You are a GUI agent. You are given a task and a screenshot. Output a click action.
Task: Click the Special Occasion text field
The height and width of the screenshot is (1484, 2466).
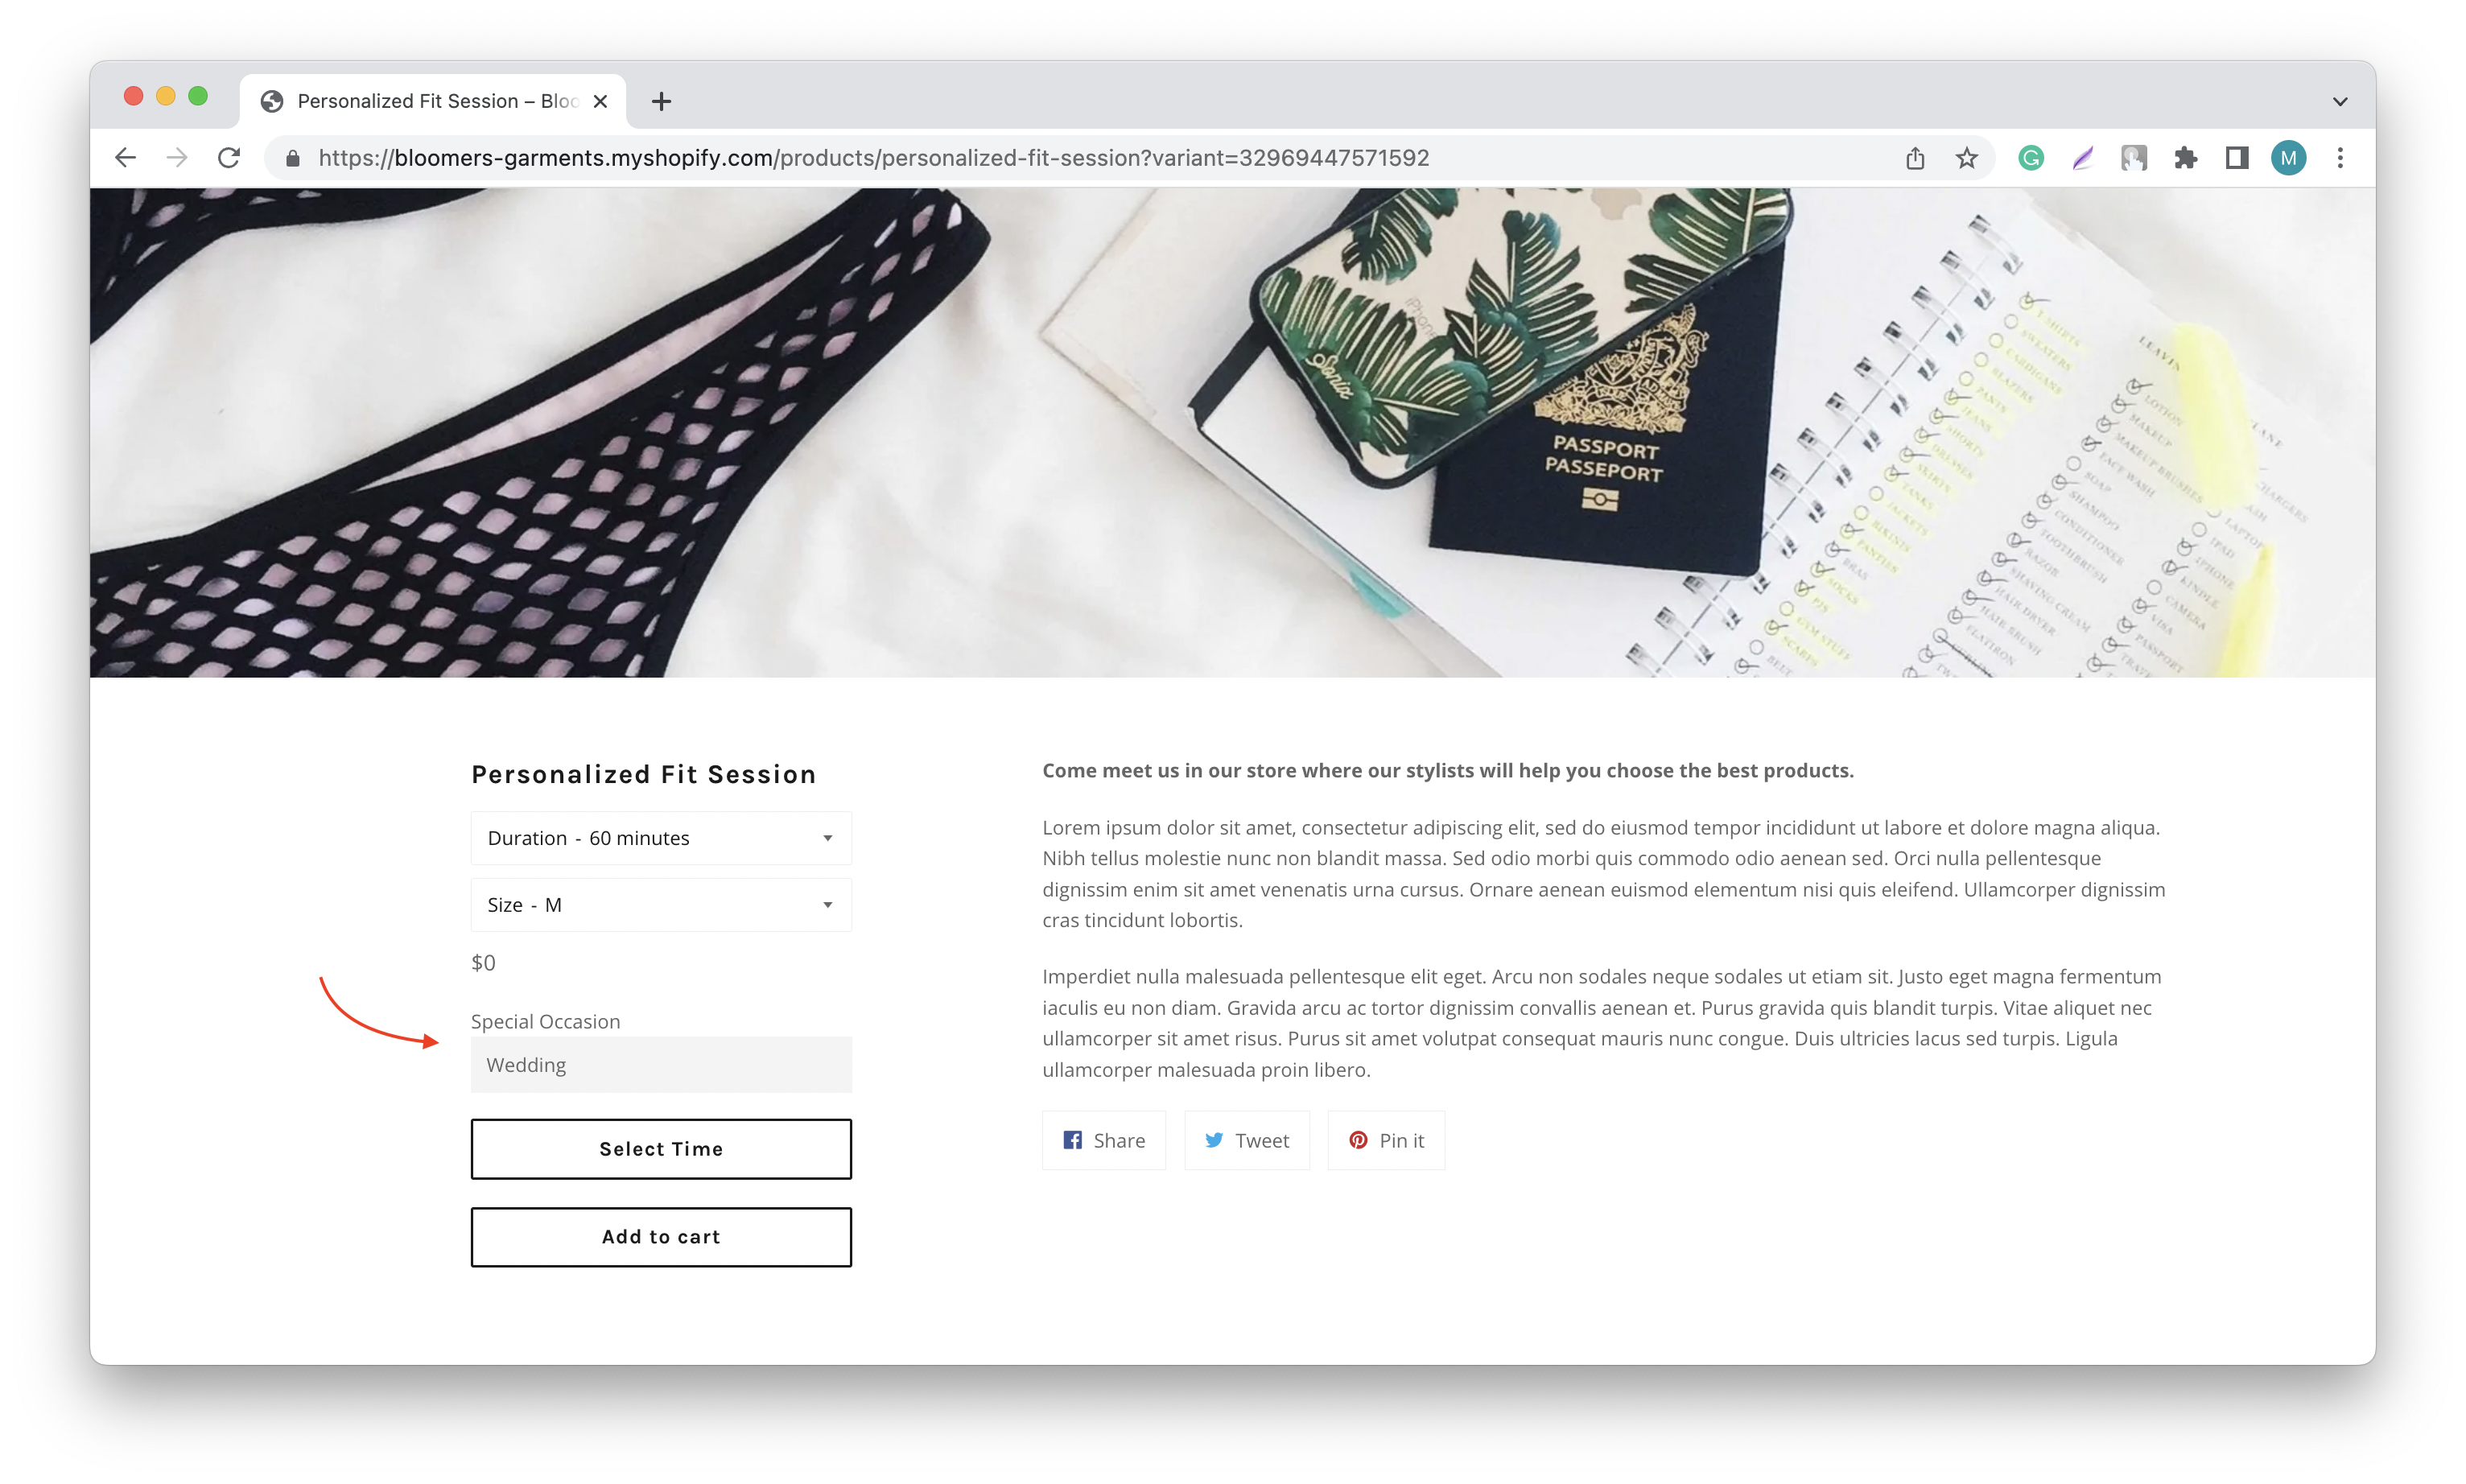tap(661, 1065)
